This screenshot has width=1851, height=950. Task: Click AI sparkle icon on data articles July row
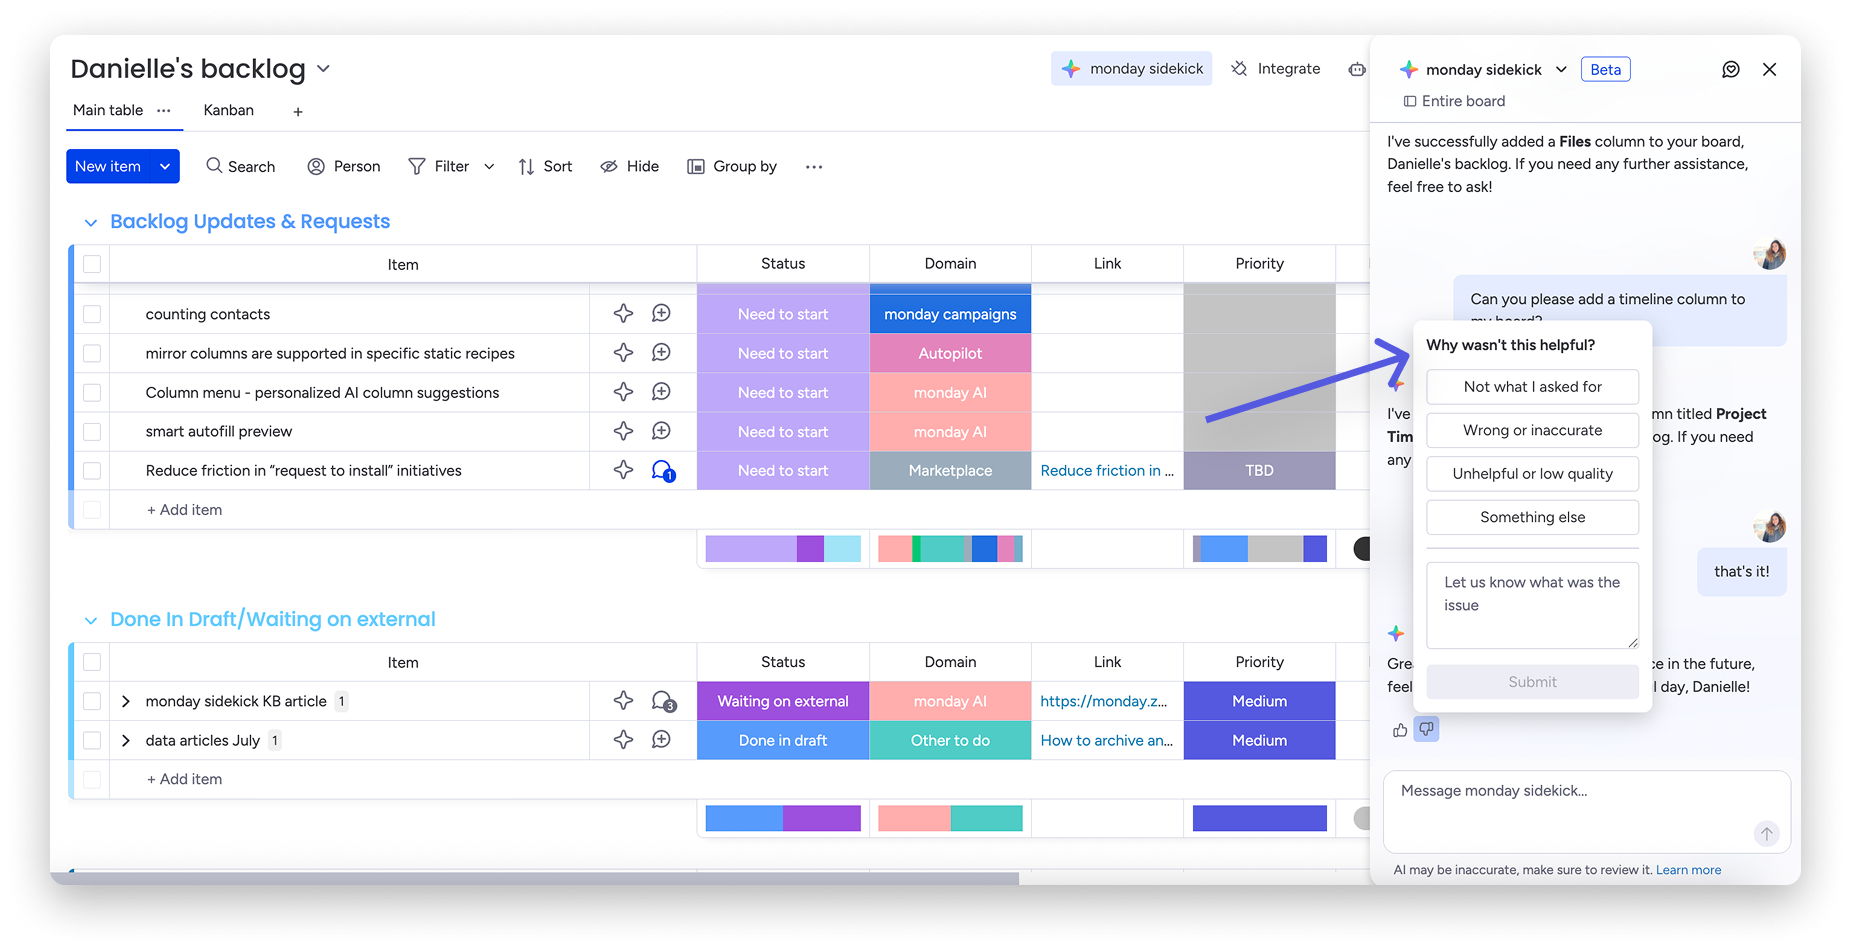point(623,740)
